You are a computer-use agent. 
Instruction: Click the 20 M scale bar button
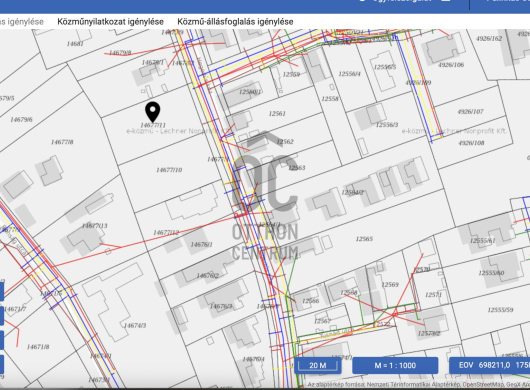point(318,365)
